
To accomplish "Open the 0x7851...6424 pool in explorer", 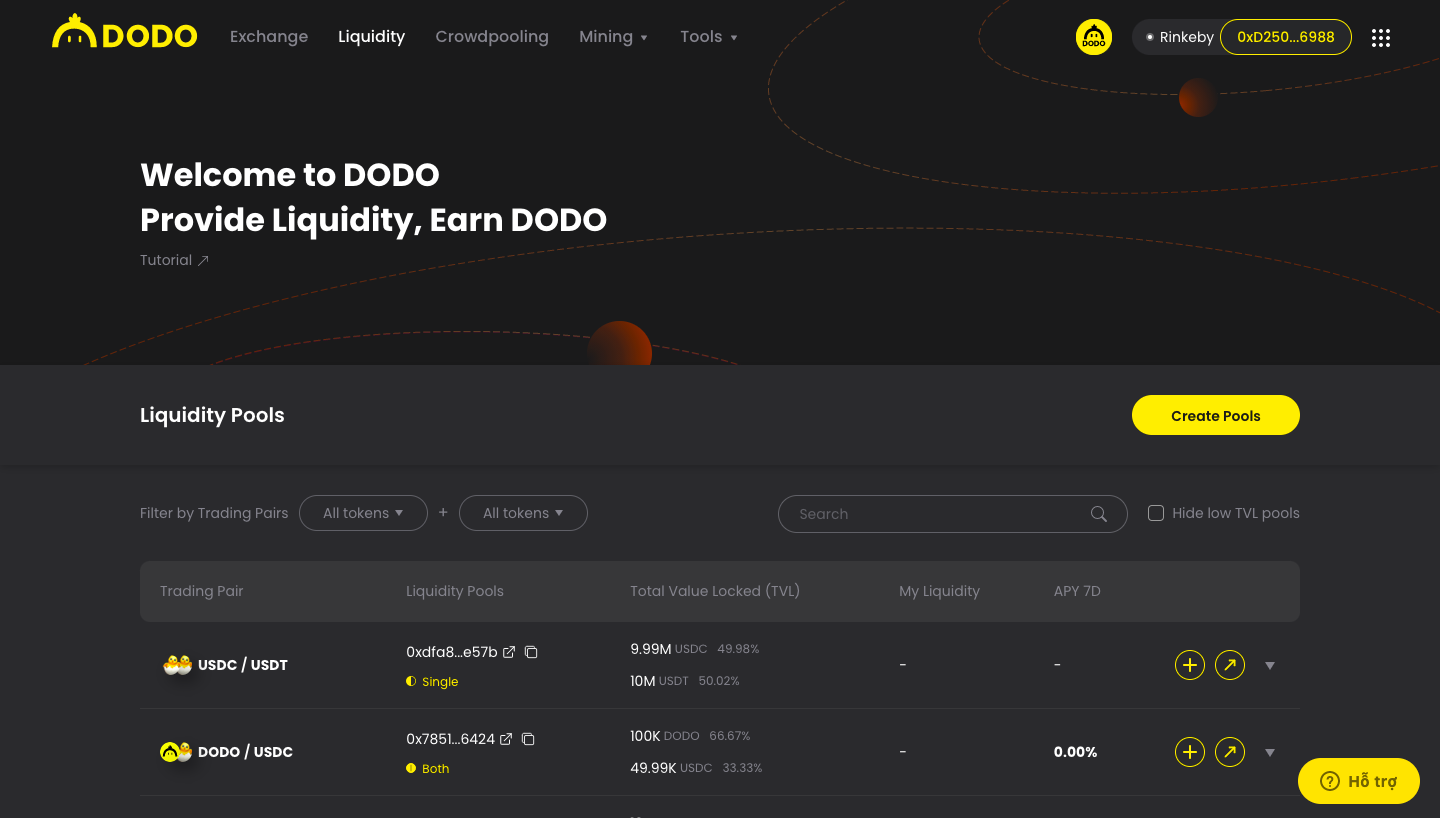I will [x=506, y=739].
